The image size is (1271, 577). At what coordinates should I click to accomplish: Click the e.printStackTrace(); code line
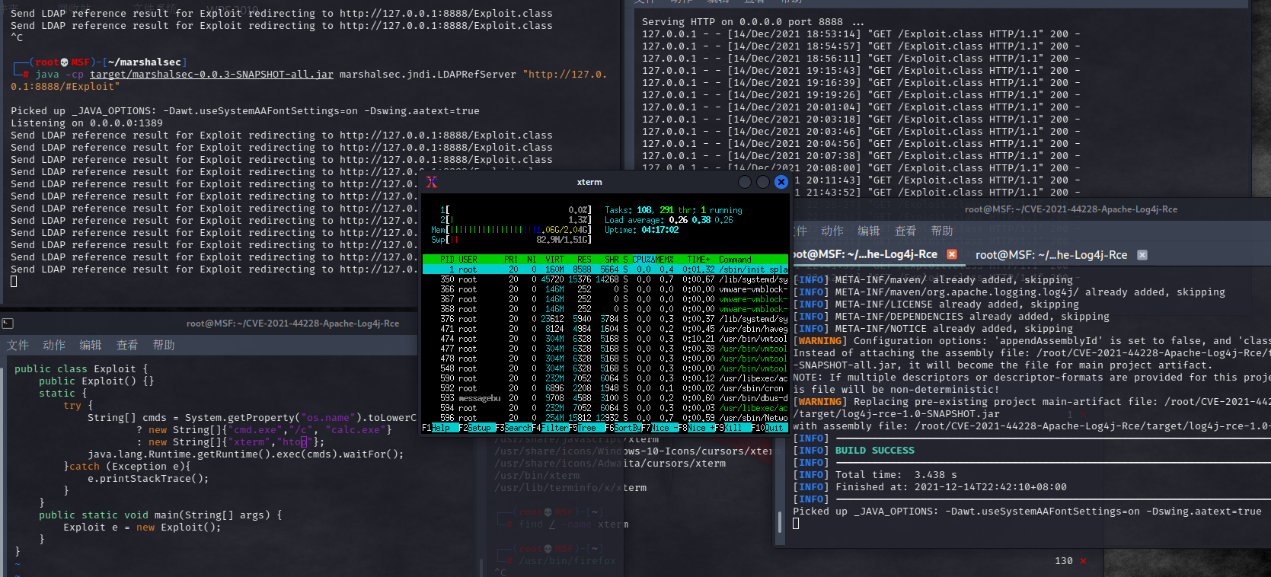click(148, 478)
